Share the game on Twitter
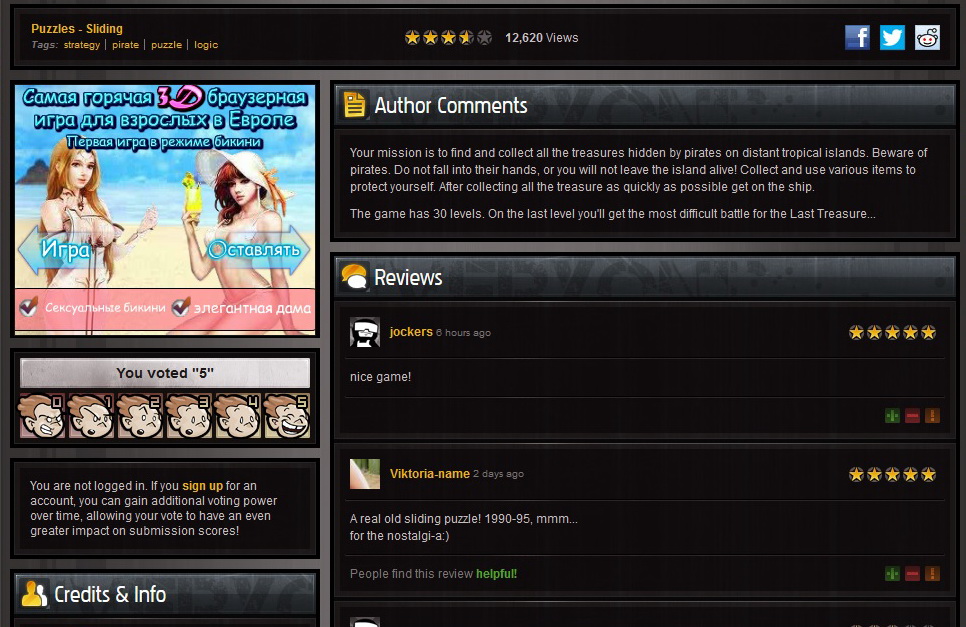The height and width of the screenshot is (627, 966). coord(892,38)
